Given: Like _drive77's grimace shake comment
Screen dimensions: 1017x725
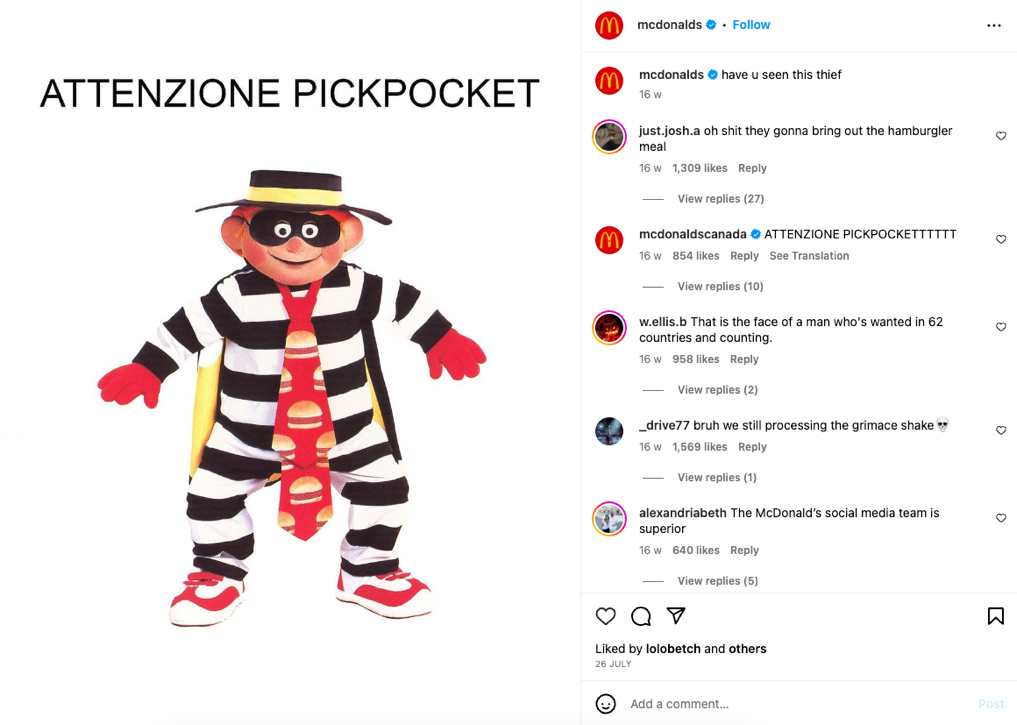Looking at the screenshot, I should pos(1001,431).
